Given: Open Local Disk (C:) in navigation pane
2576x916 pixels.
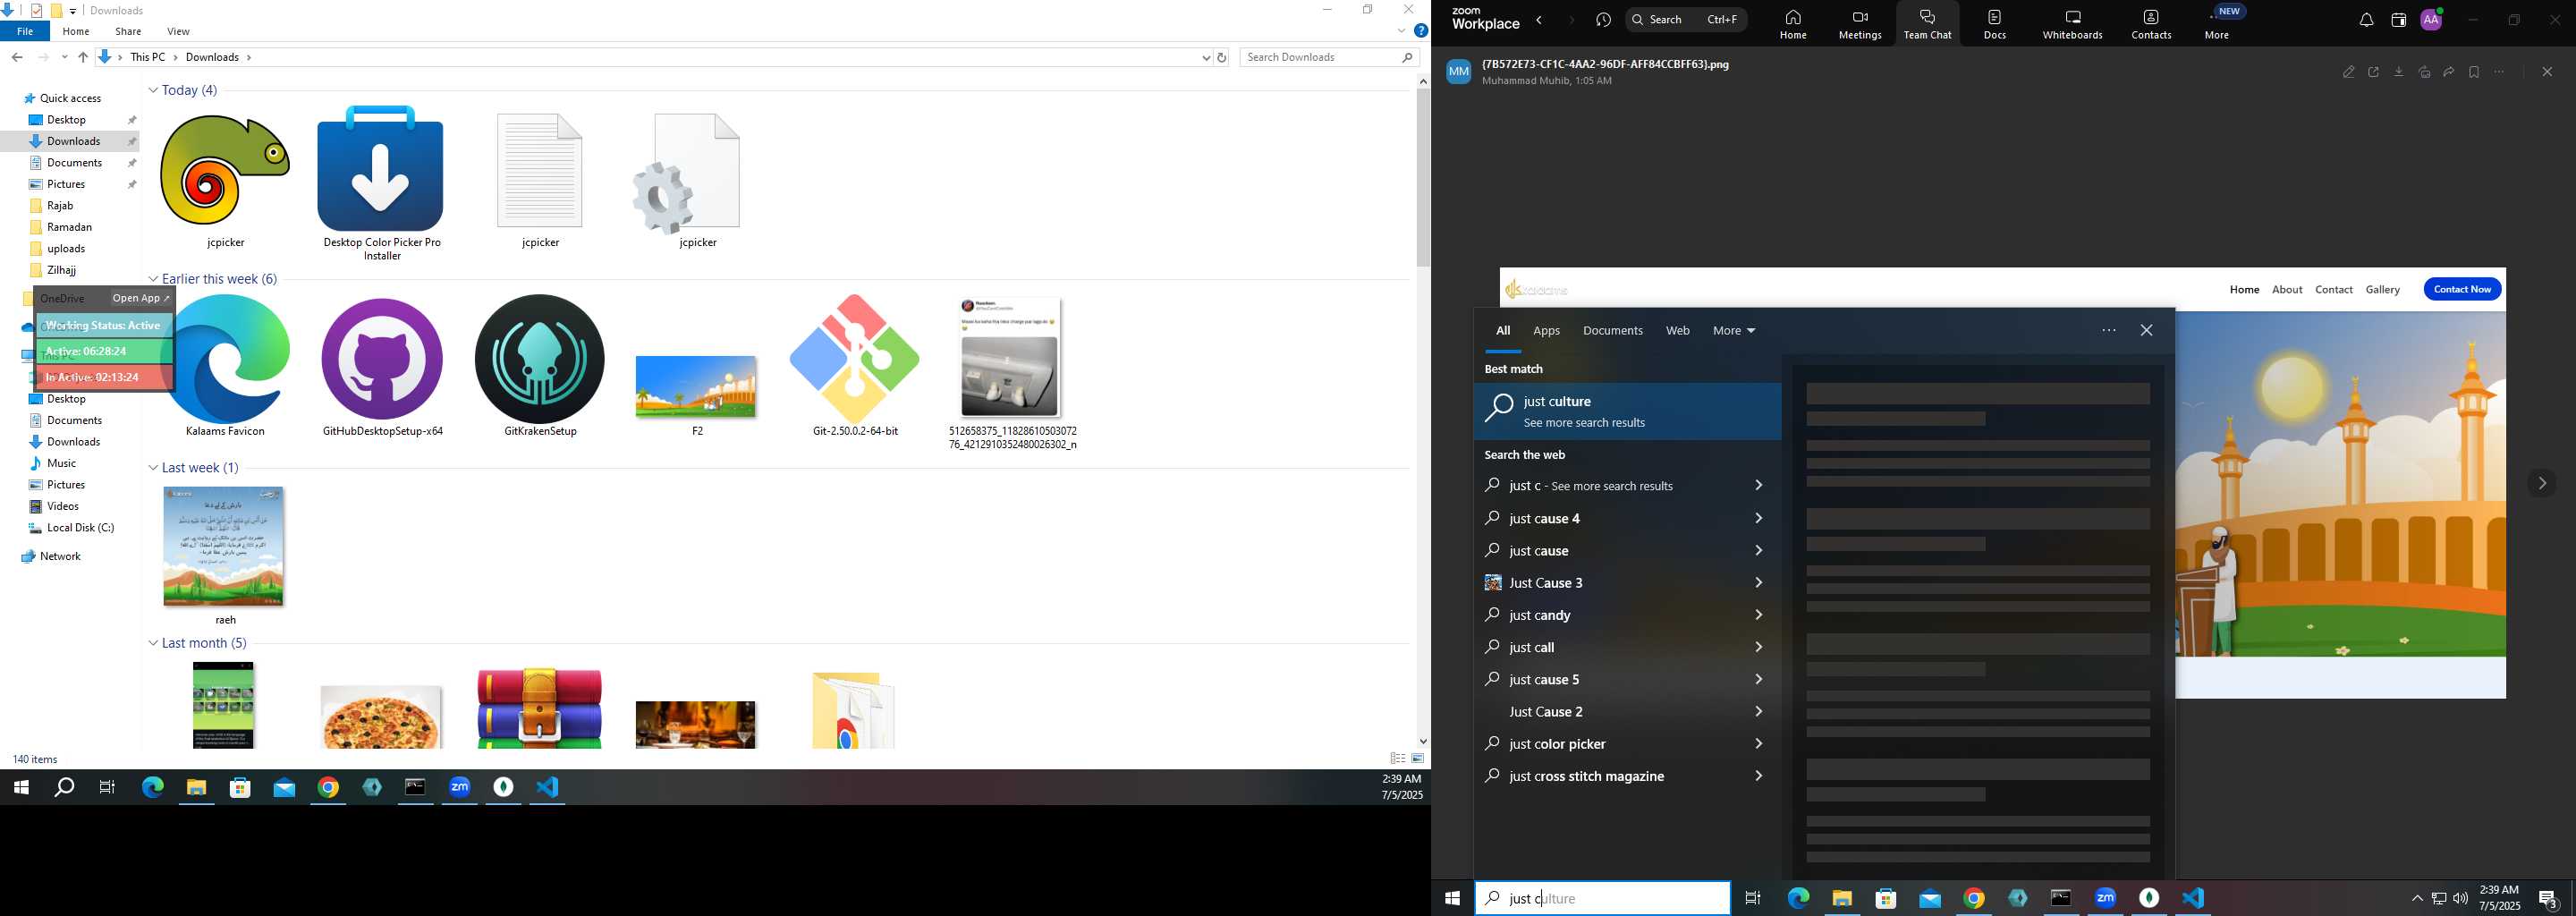Looking at the screenshot, I should (79, 528).
